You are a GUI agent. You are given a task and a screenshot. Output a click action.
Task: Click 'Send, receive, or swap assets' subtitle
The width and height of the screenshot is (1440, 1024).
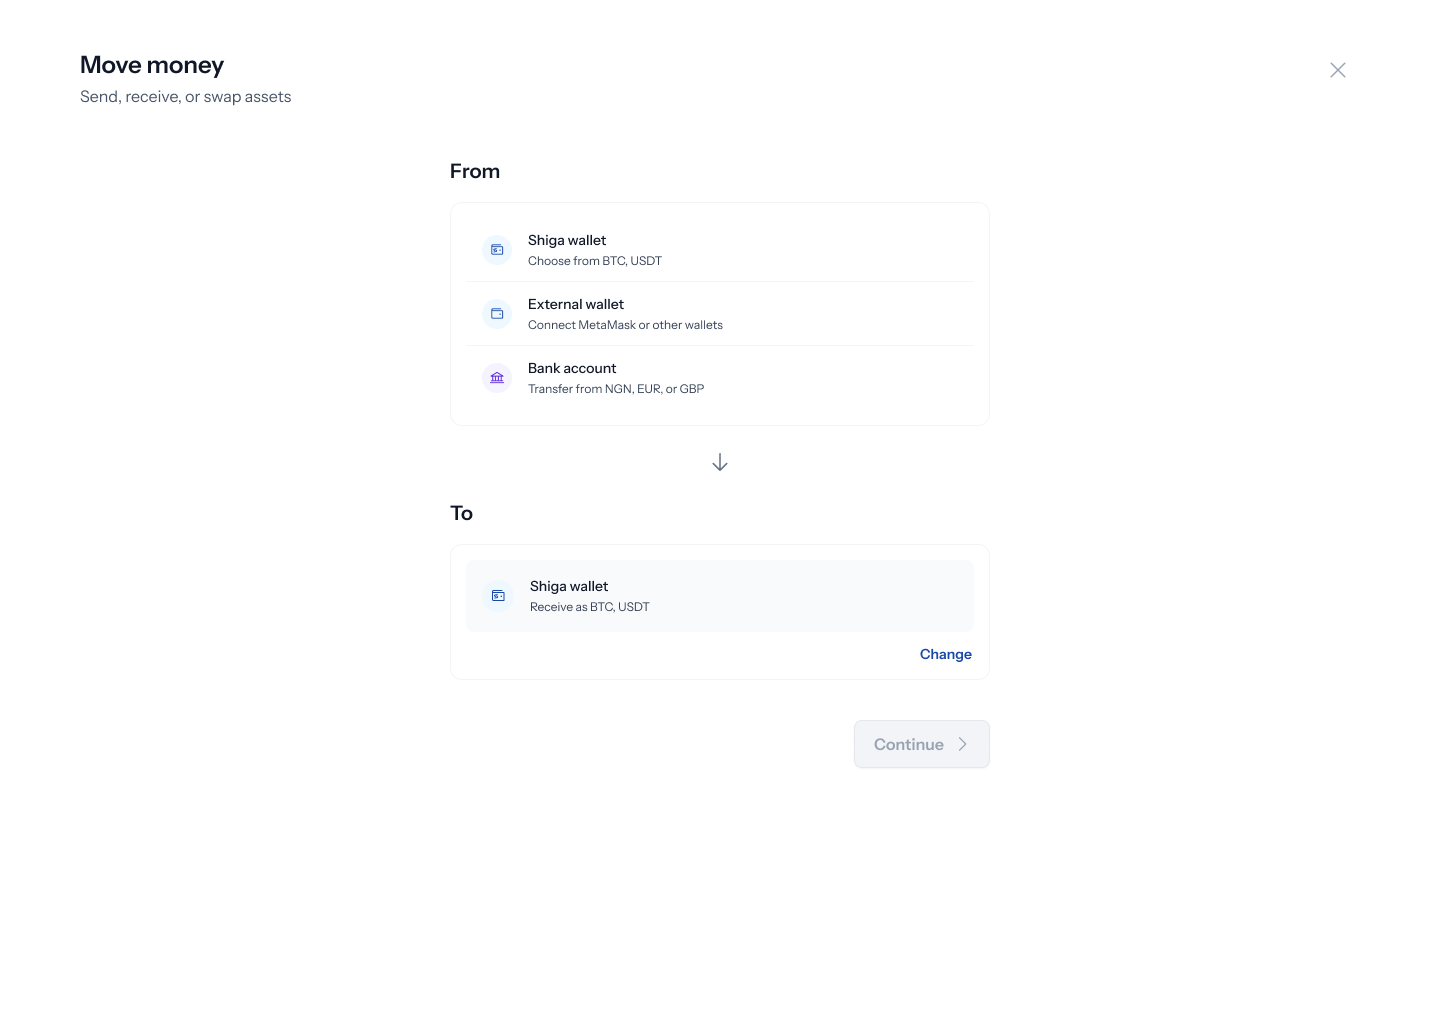[186, 97]
